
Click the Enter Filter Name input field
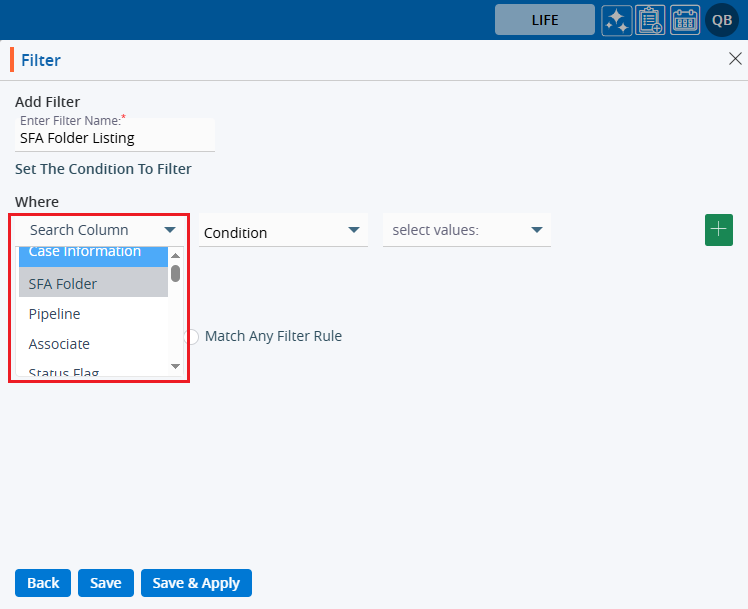[x=115, y=138]
